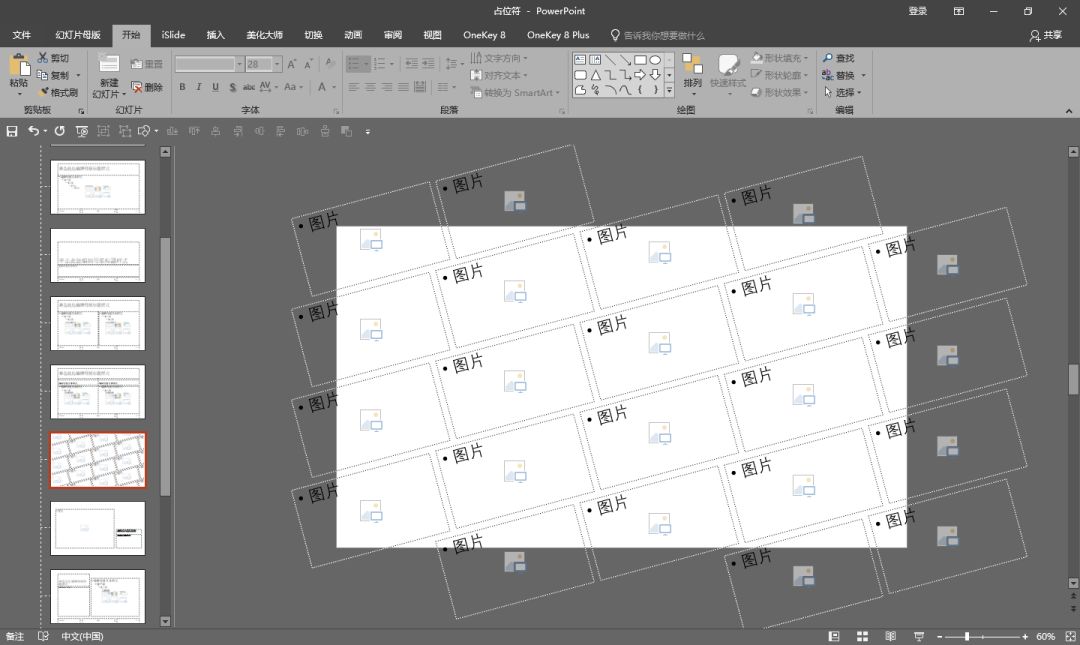Start slideshow from status bar icon
Screen dimensions: 1080x645
click(x=918, y=636)
